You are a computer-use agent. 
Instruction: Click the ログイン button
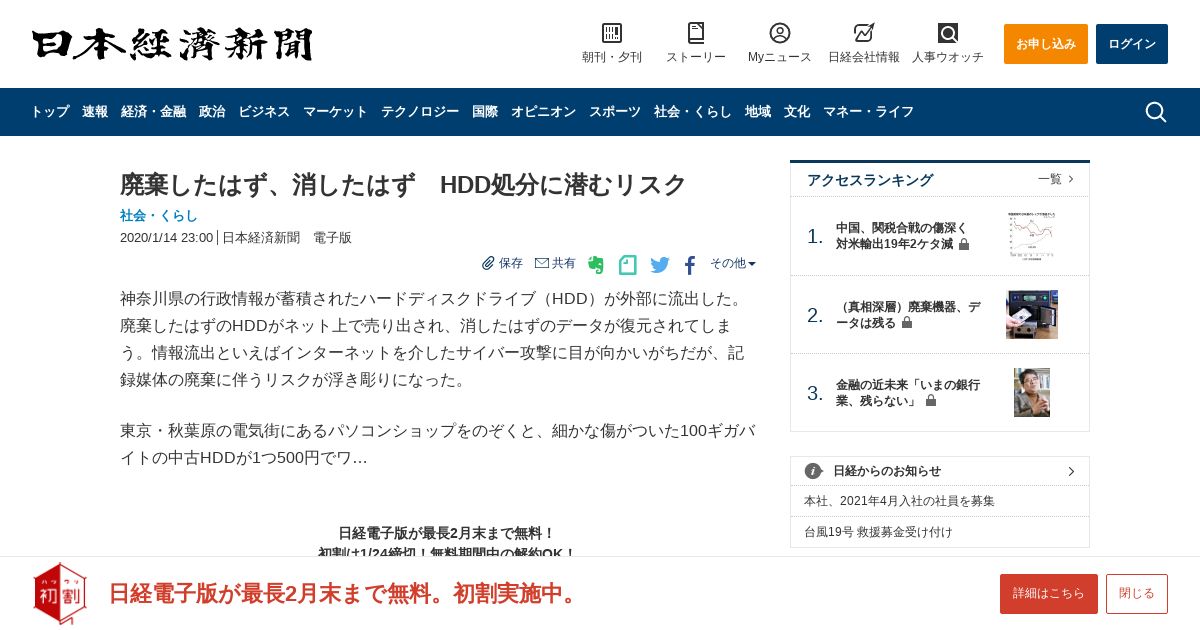click(1132, 44)
